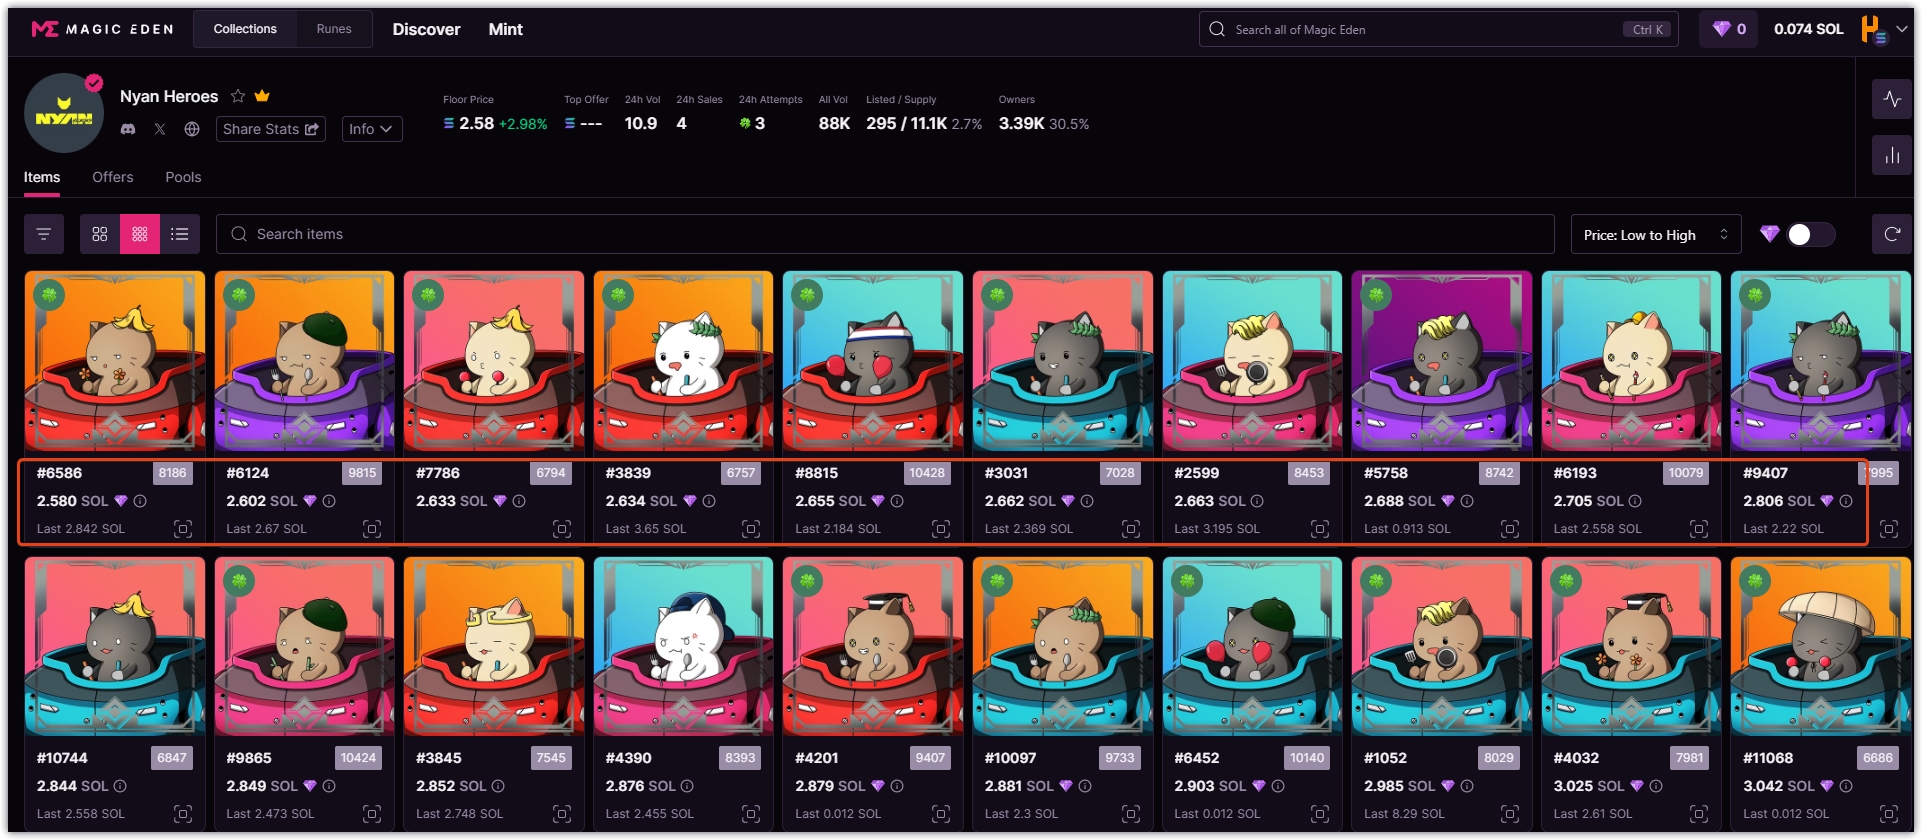Go to the Mint page
This screenshot has width=1922, height=840.
point(505,29)
